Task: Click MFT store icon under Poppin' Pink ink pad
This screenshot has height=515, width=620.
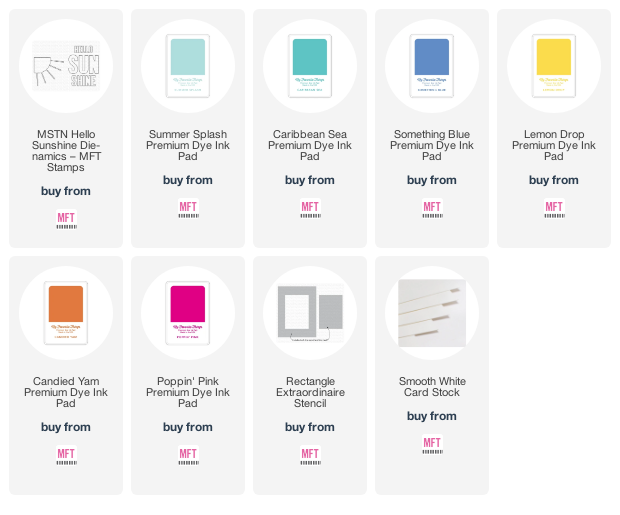Action: [x=188, y=455]
